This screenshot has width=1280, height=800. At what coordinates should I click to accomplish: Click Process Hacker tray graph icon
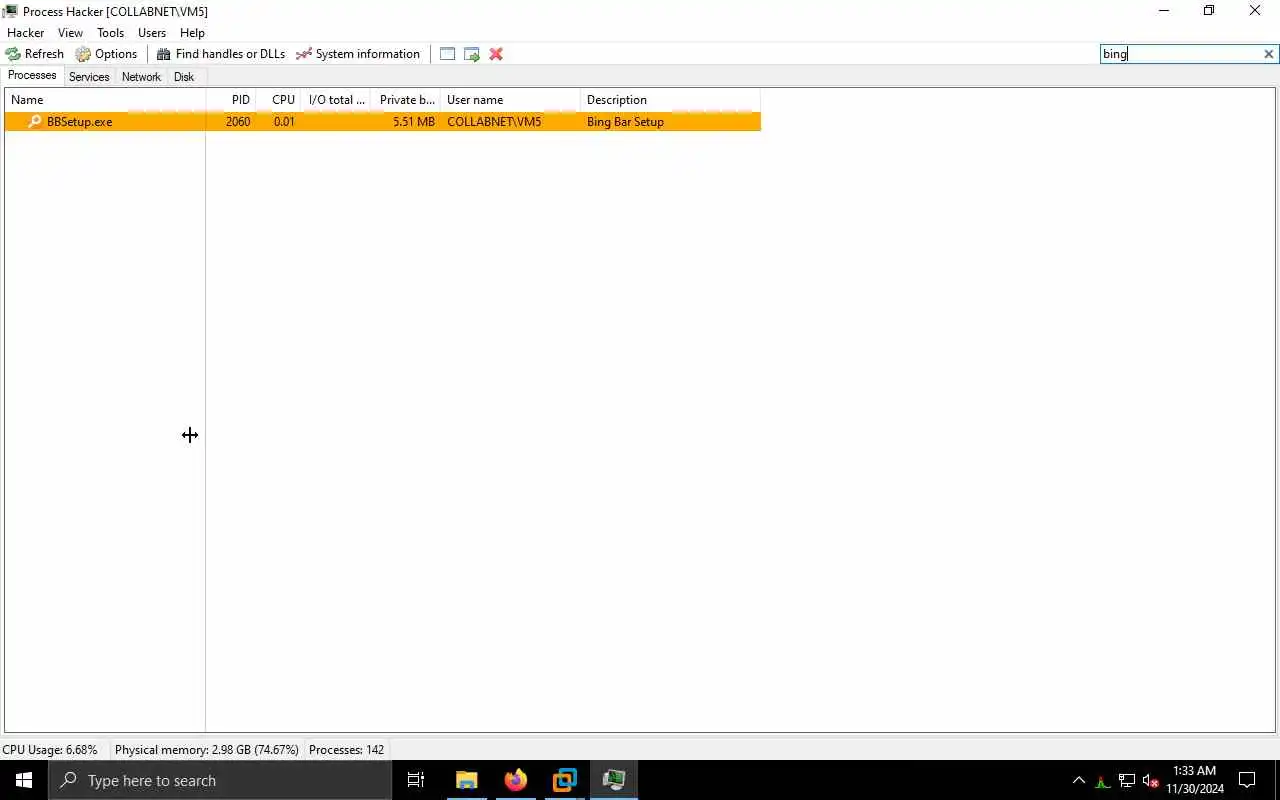pos(1102,781)
